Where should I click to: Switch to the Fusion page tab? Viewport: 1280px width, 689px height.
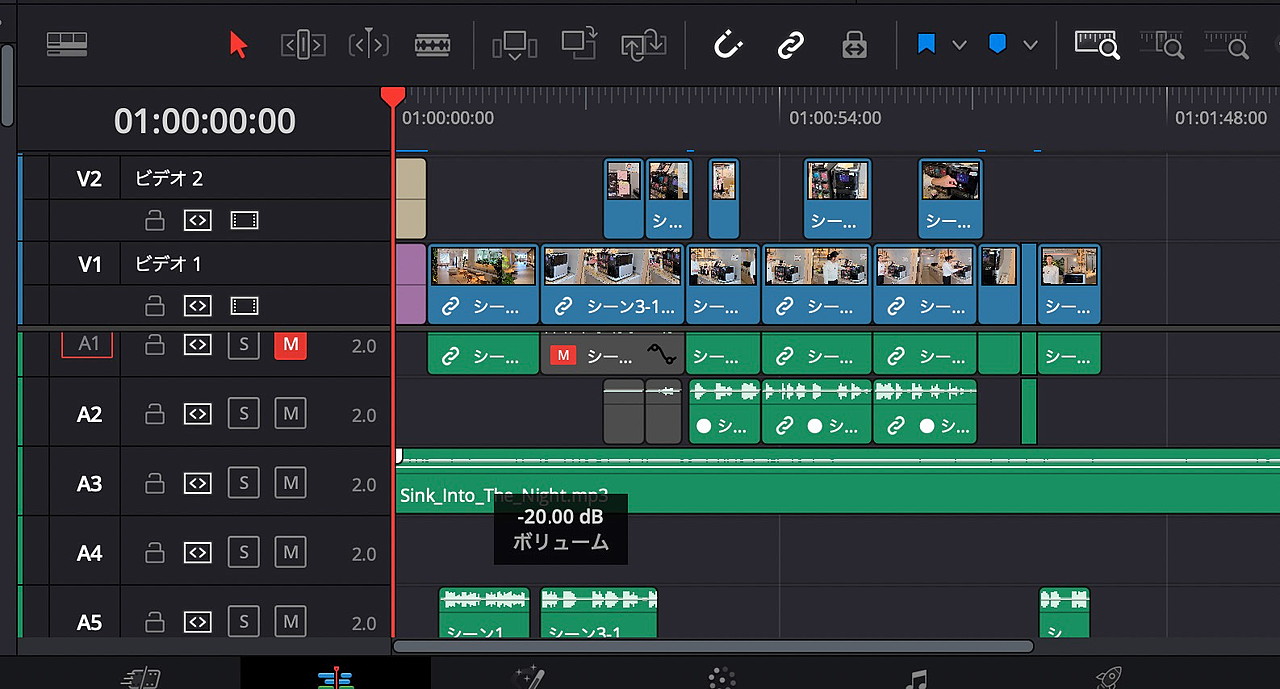point(527,678)
